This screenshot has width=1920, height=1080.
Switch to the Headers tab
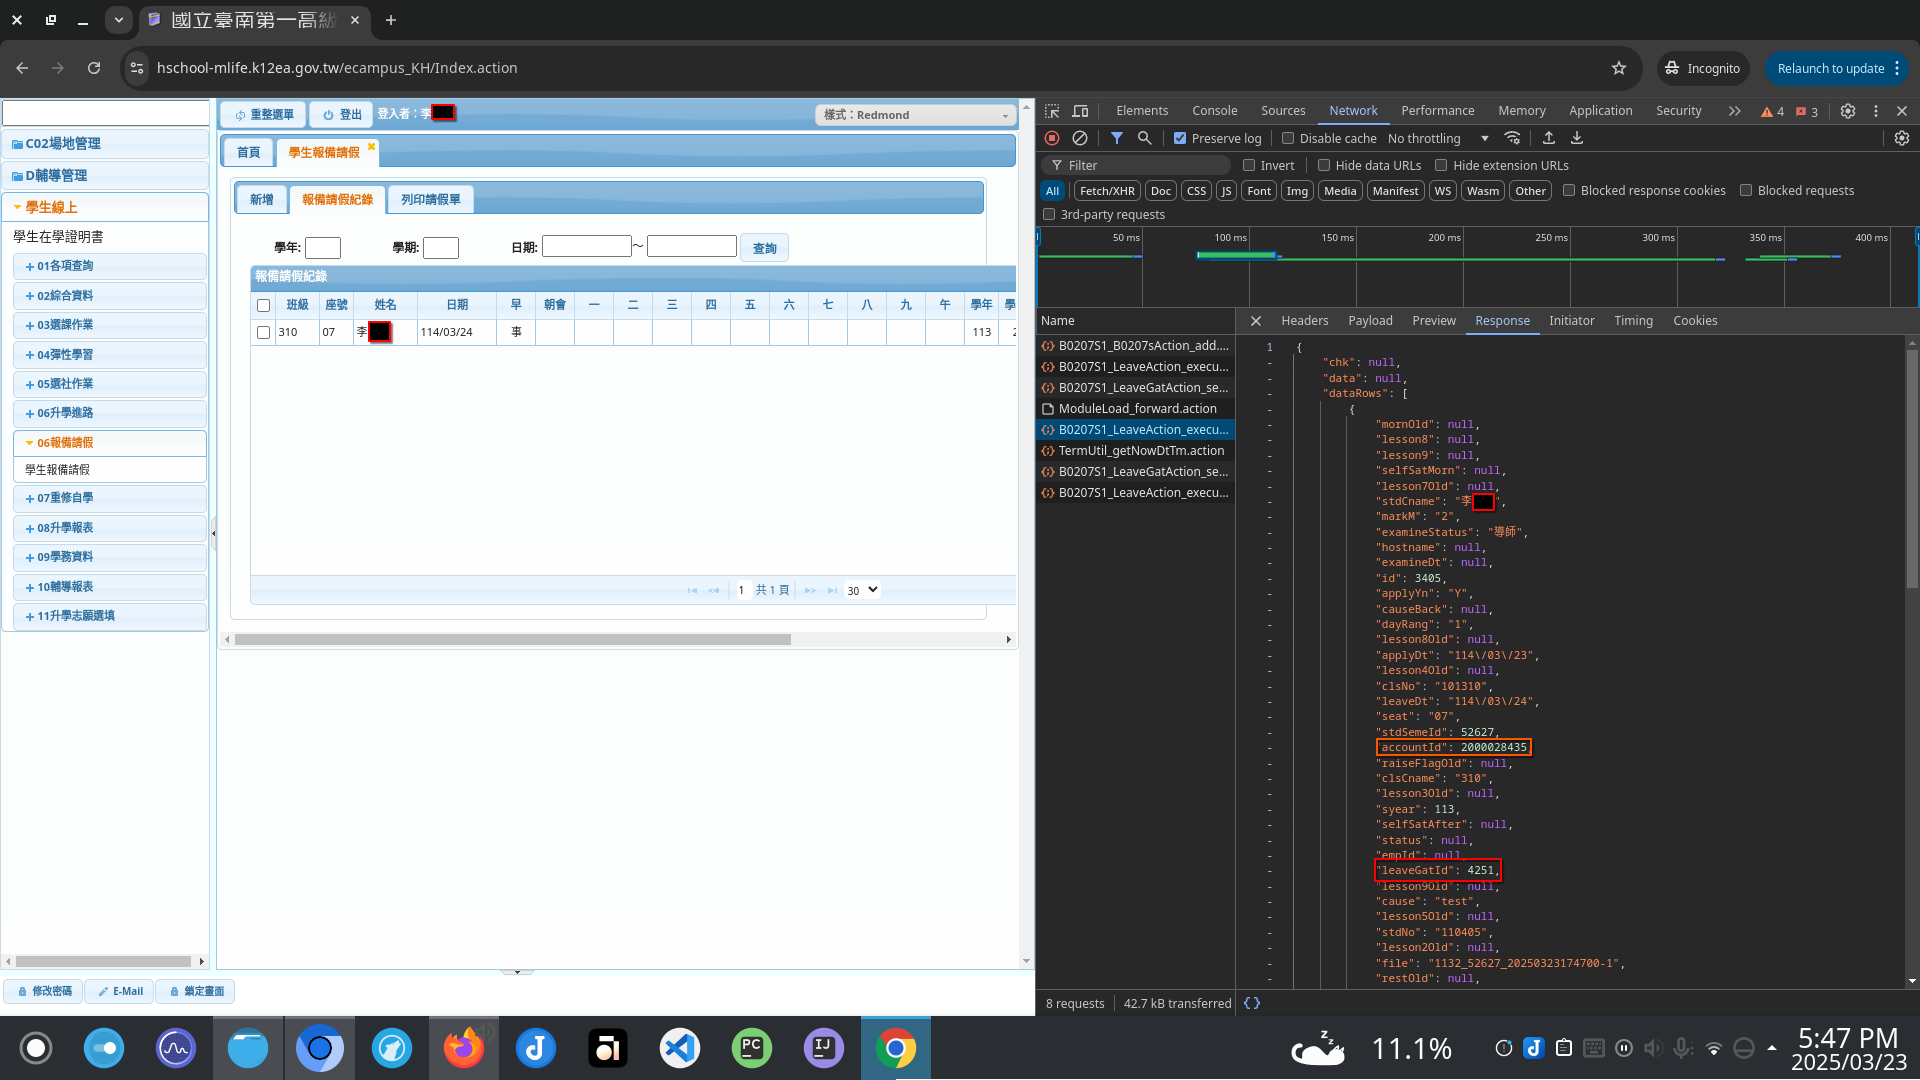pos(1305,321)
